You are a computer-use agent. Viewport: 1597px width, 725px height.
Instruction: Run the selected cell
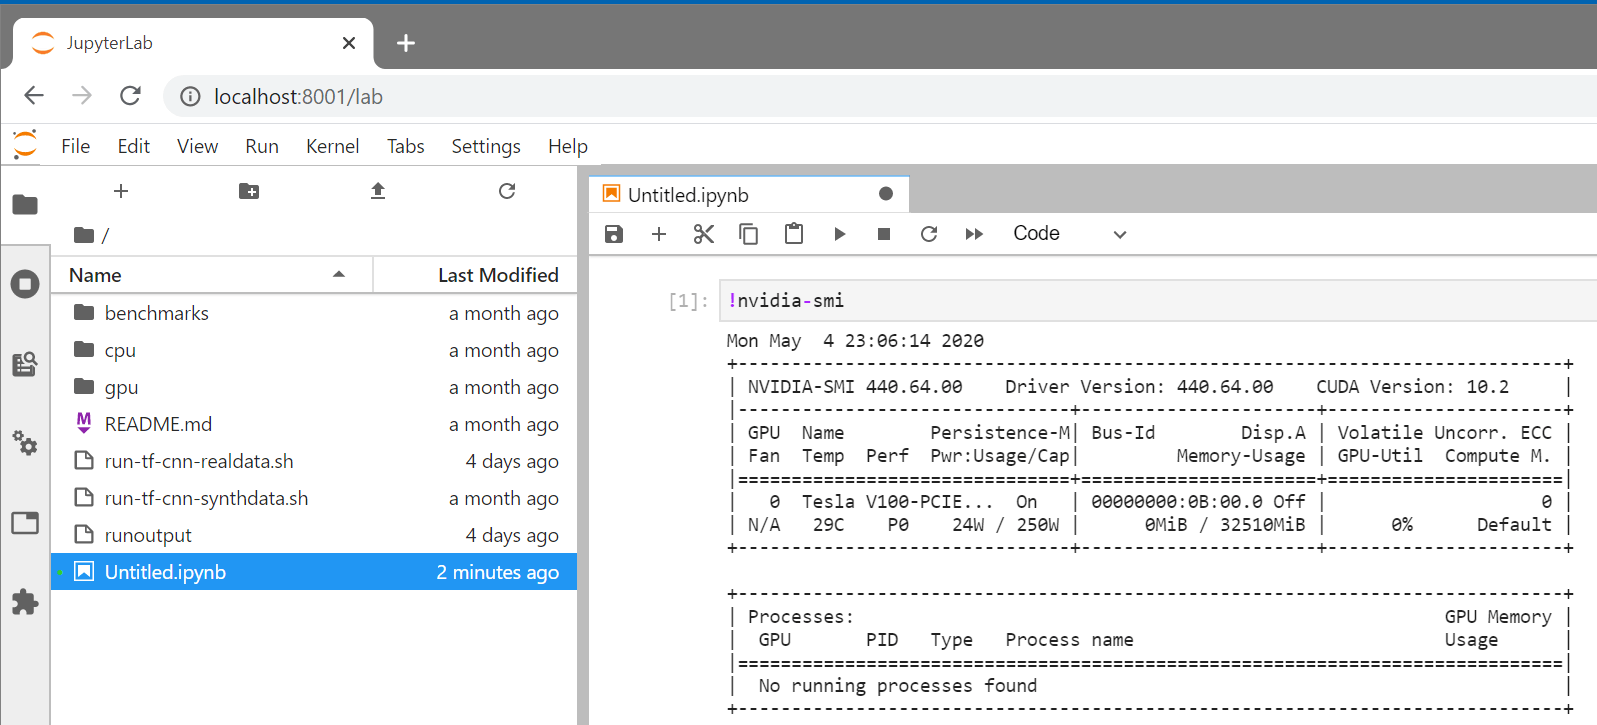tap(840, 234)
